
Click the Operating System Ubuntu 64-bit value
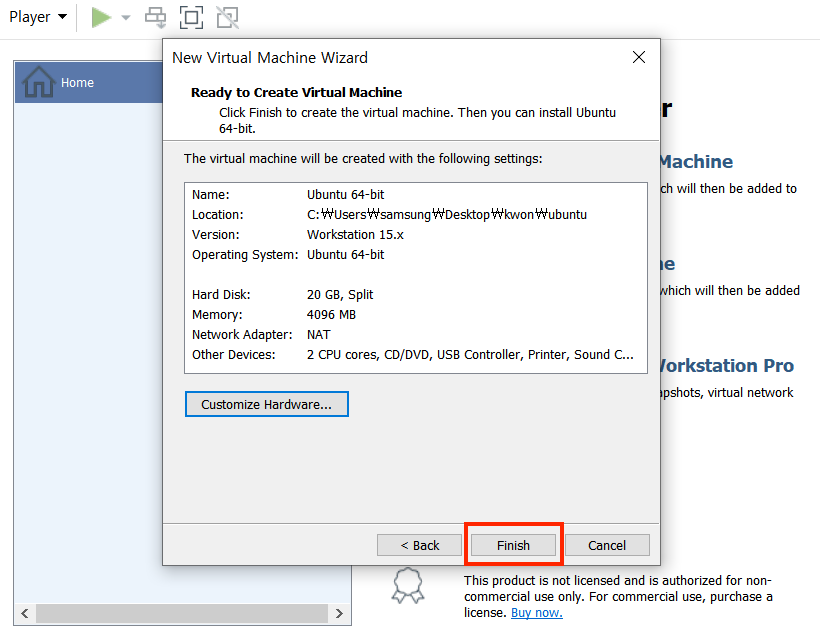346,255
